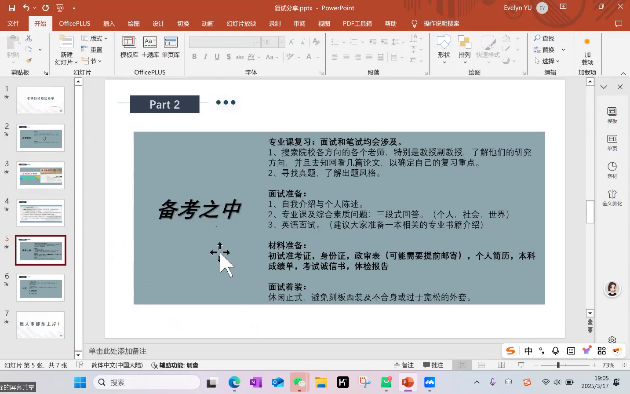Click the Arrange icon in drawing group
The image size is (630, 394).
(464, 43)
